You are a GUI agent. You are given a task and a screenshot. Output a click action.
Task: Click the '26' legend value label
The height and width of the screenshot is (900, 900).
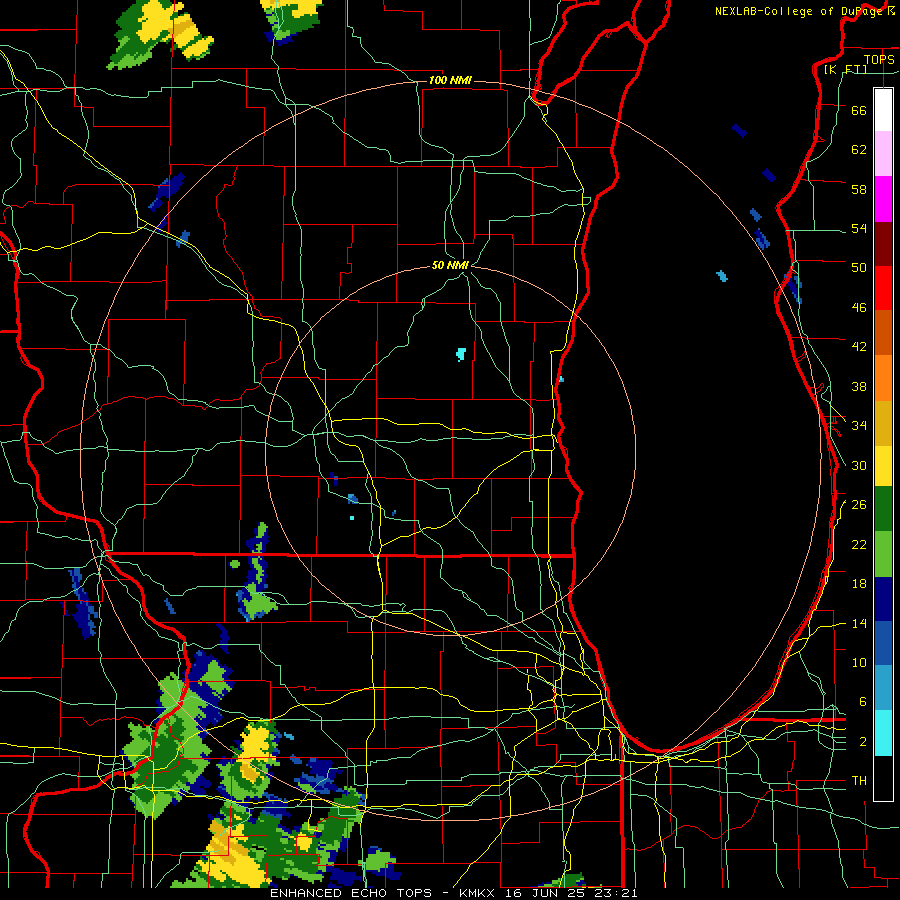click(859, 505)
